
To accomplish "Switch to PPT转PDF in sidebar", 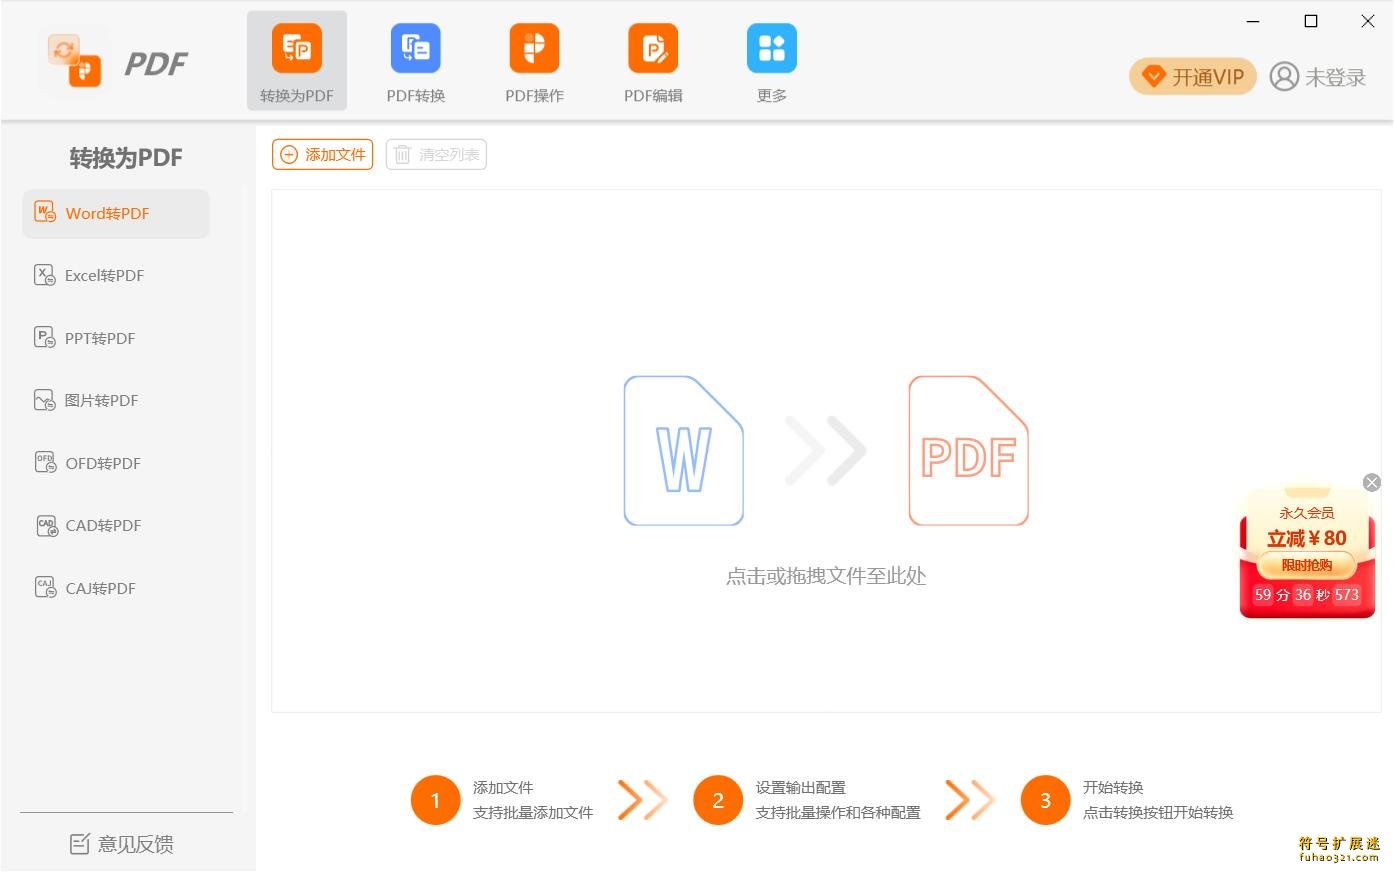I will (99, 339).
